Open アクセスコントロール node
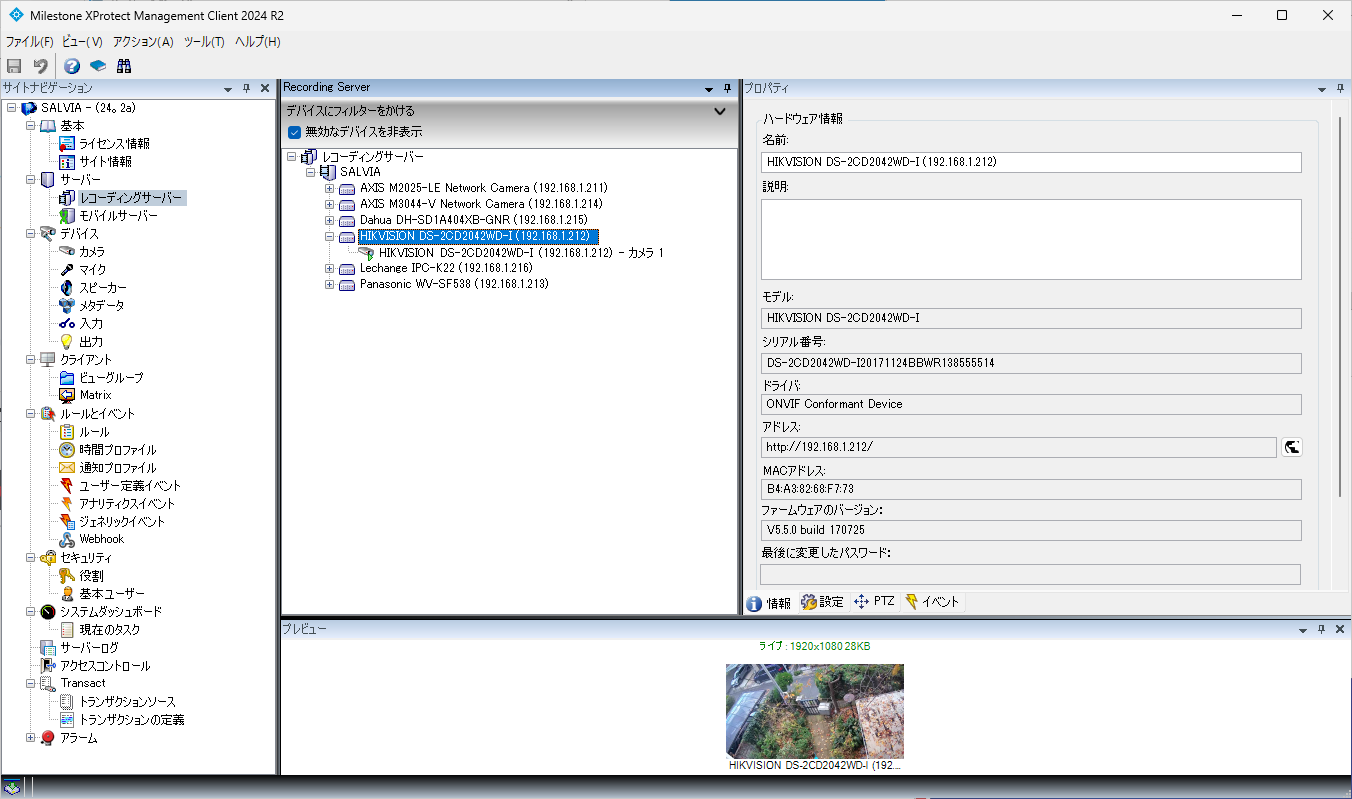Screen dimensions: 1352x799 click(105, 666)
